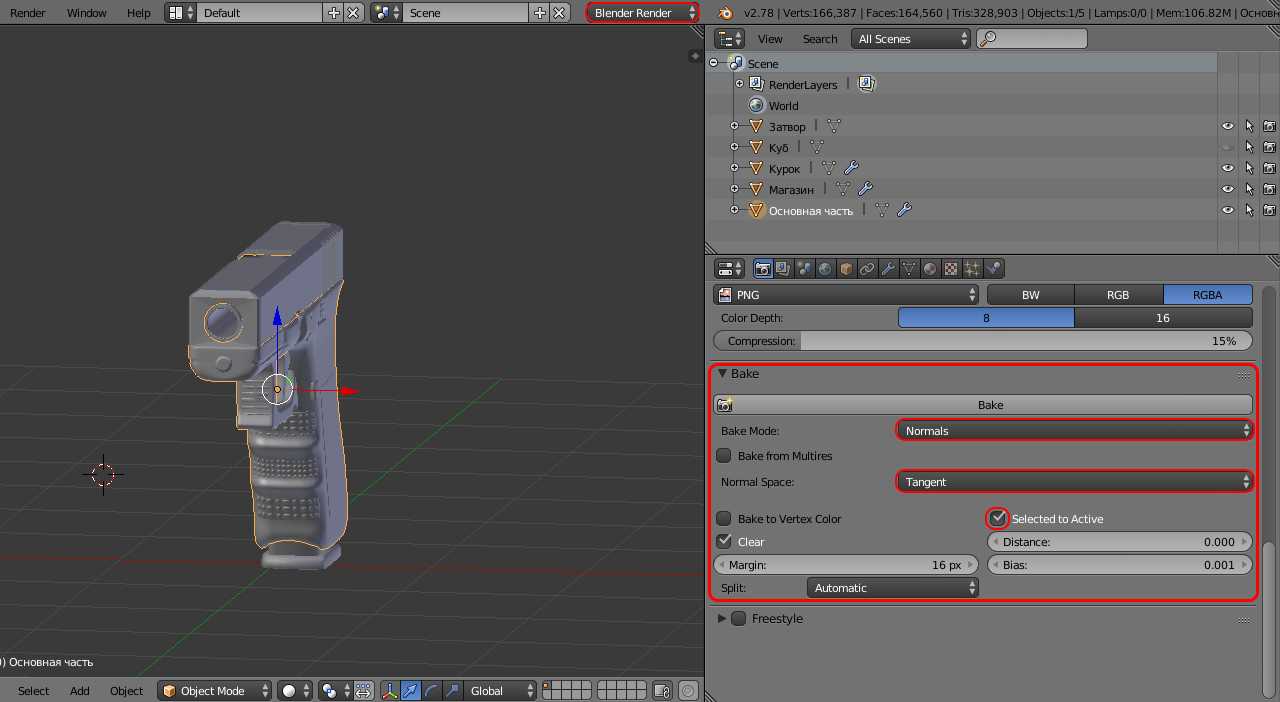Toggle viewport visibility of Затвор object
Screen dimensions: 1280x702
[1227, 126]
